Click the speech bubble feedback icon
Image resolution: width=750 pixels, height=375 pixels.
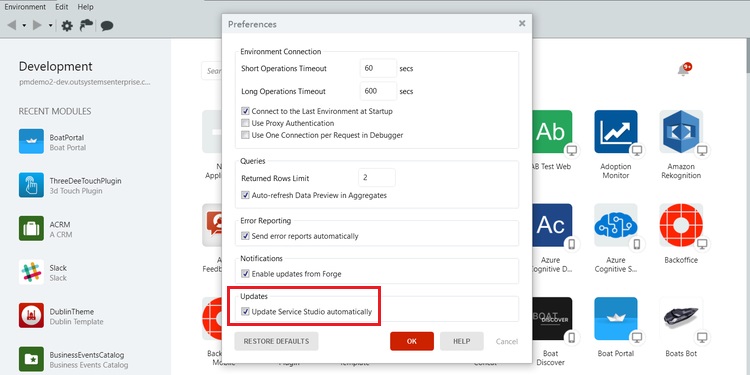point(107,26)
